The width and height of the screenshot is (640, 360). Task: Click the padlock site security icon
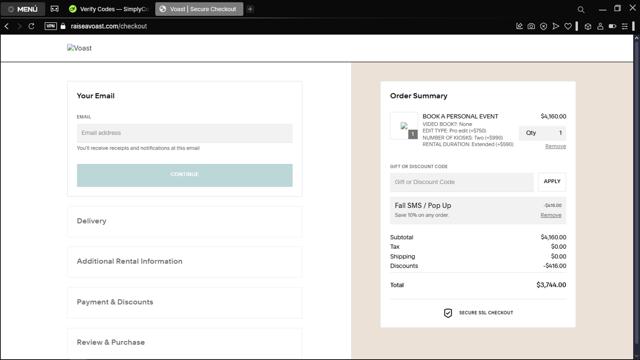(63, 26)
